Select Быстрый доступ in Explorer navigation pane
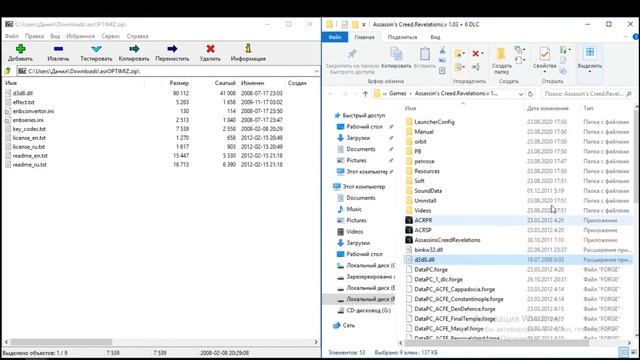 pyautogui.click(x=364, y=116)
